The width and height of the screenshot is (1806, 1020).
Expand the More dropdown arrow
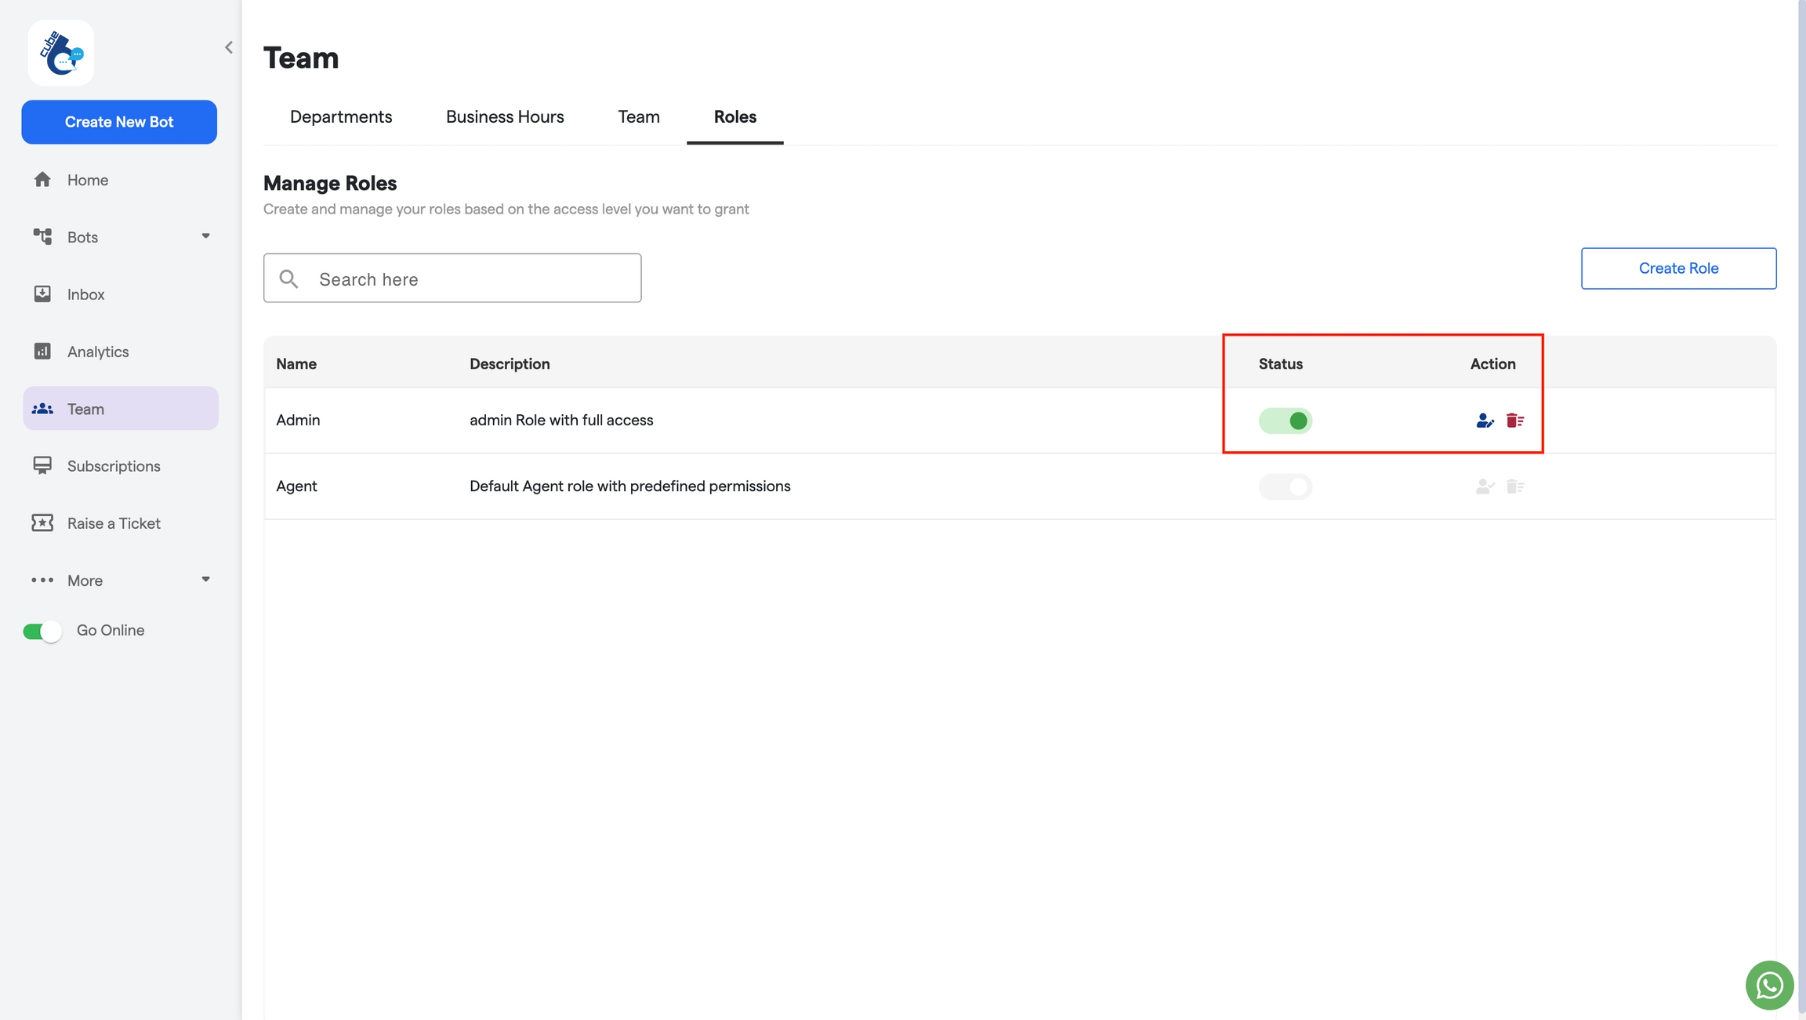[x=206, y=580]
